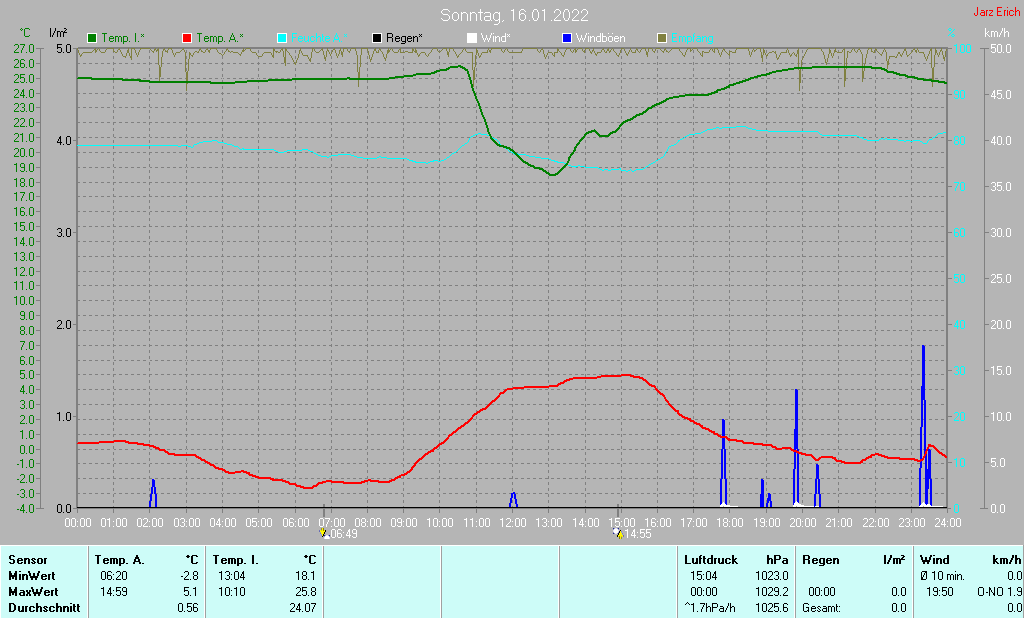This screenshot has width=1024, height=618.
Task: Click the '12:00' label on the time axis
Action: click(513, 523)
